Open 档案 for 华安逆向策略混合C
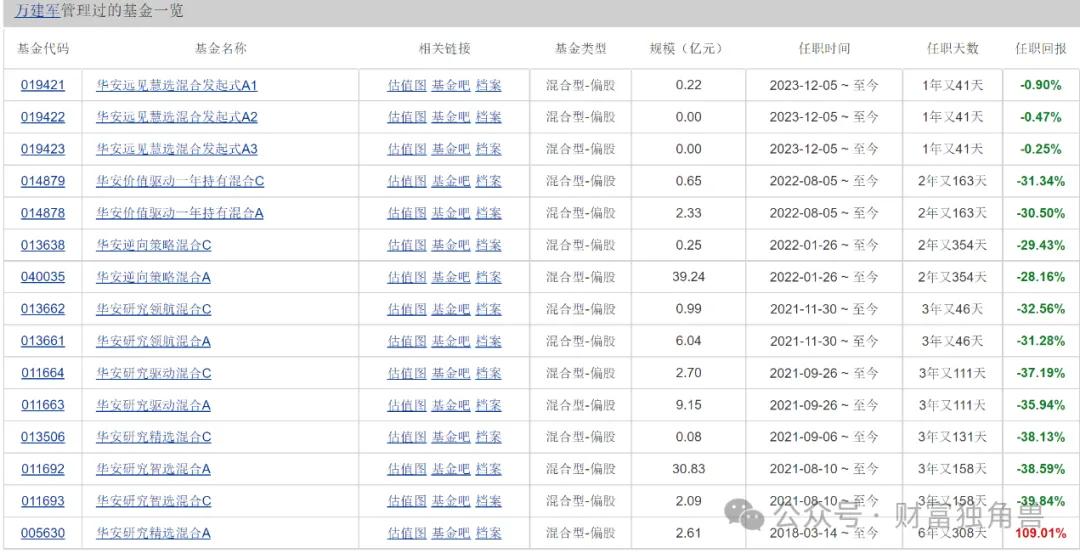The height and width of the screenshot is (559, 1080). pyautogui.click(x=488, y=245)
